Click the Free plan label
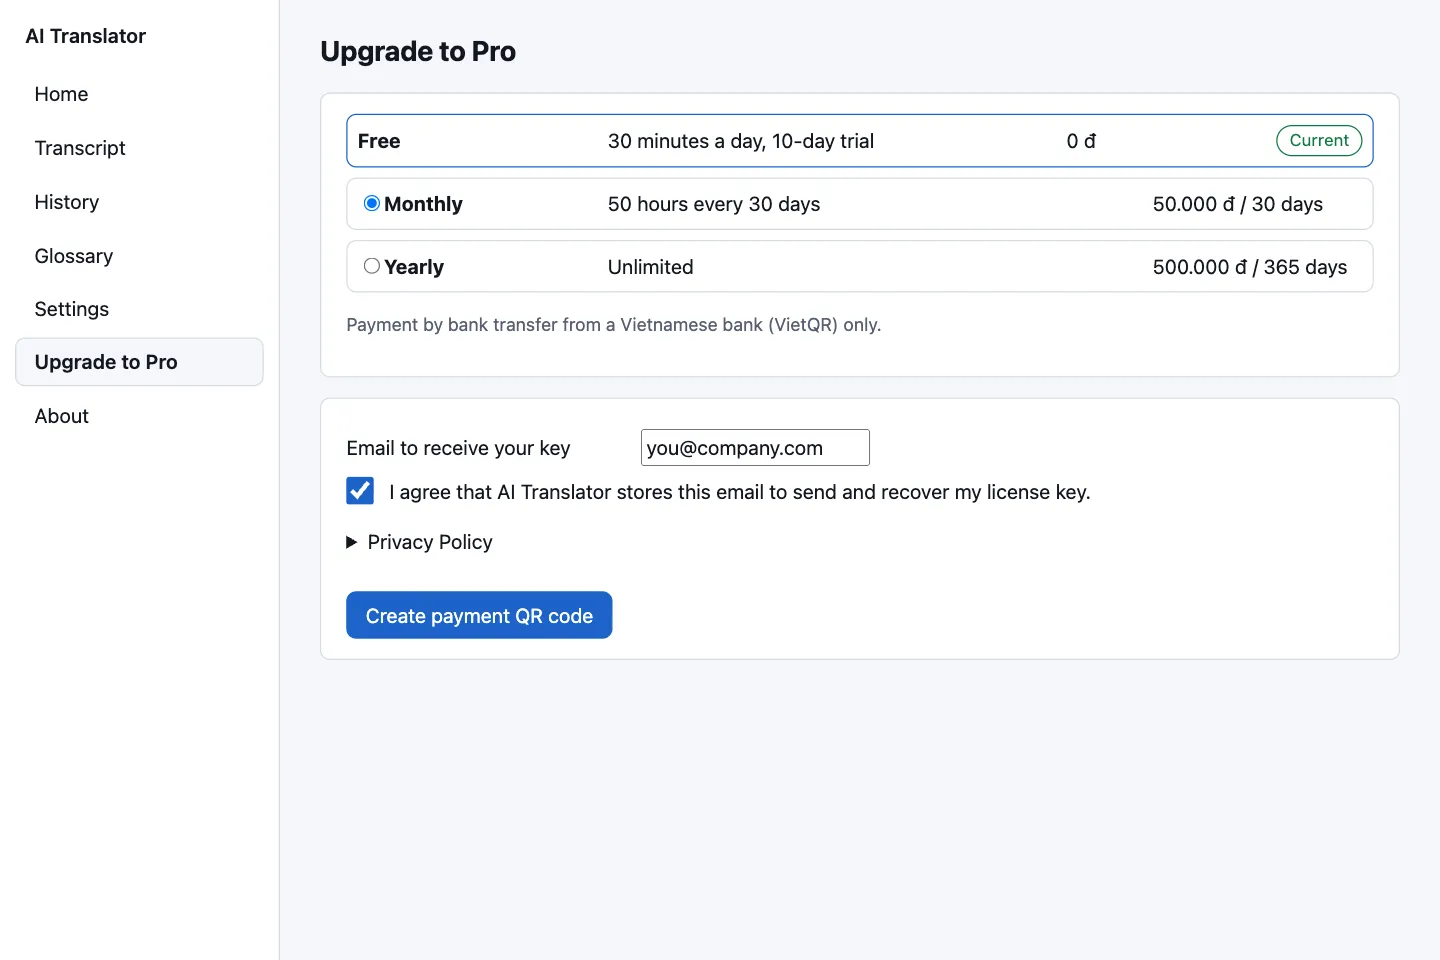The width and height of the screenshot is (1440, 960). click(379, 141)
